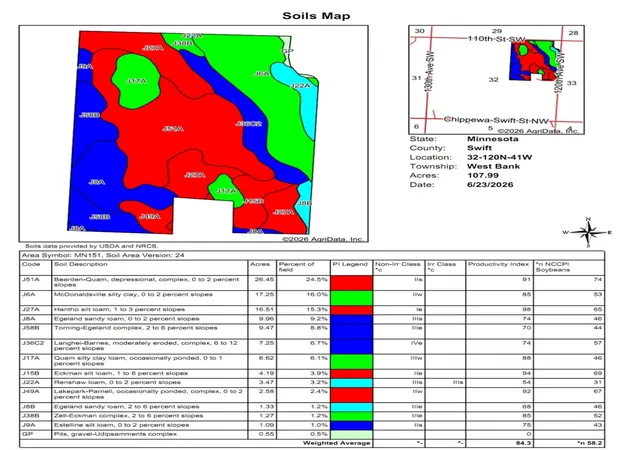Click the Soils Map title
The image size is (640, 450).
[x=316, y=16]
